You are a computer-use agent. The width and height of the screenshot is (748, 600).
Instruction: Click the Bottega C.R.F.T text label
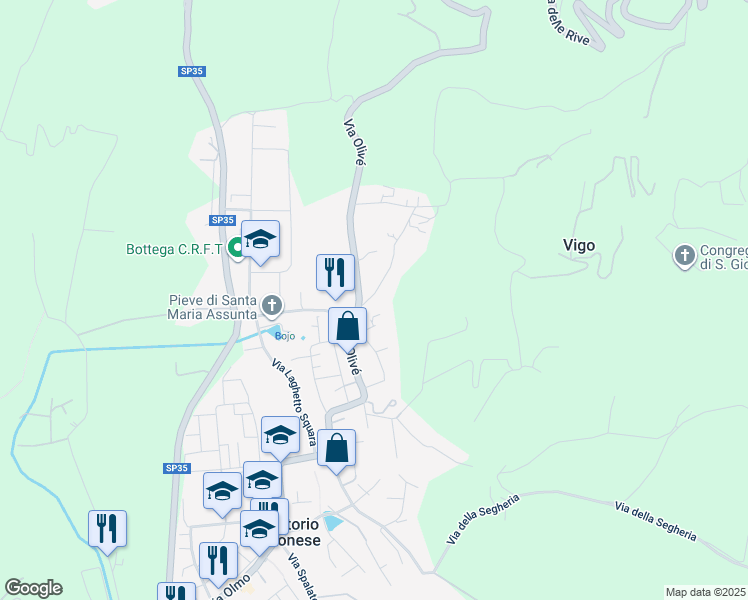pos(175,249)
